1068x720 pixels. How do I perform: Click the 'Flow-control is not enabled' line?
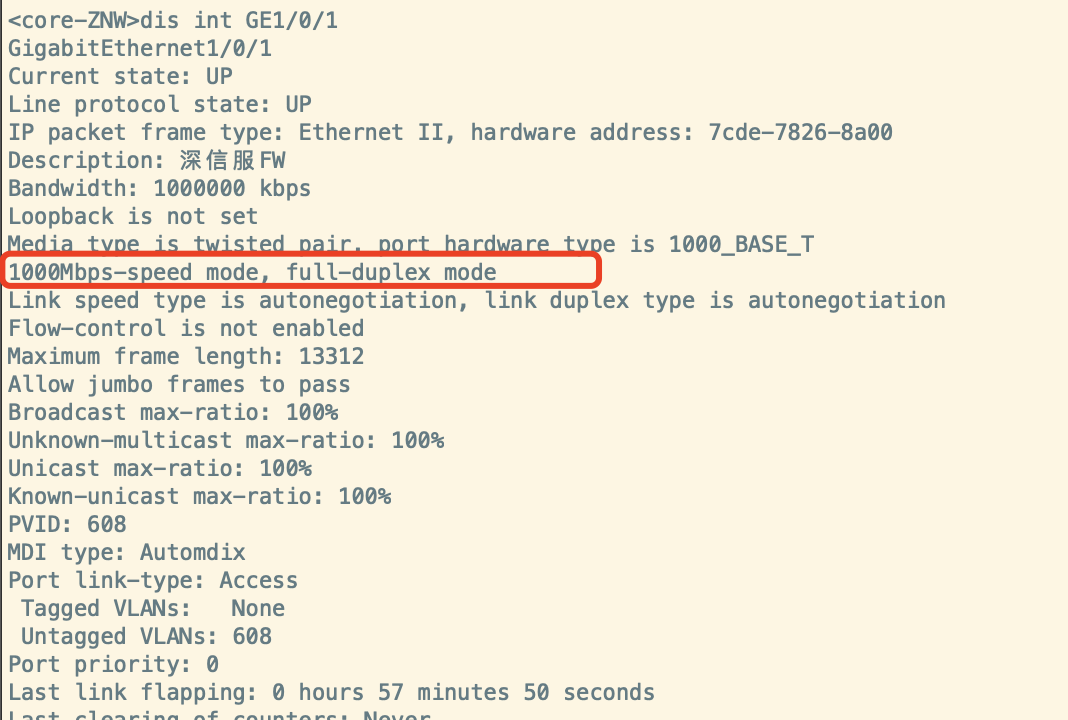pyautogui.click(x=186, y=328)
